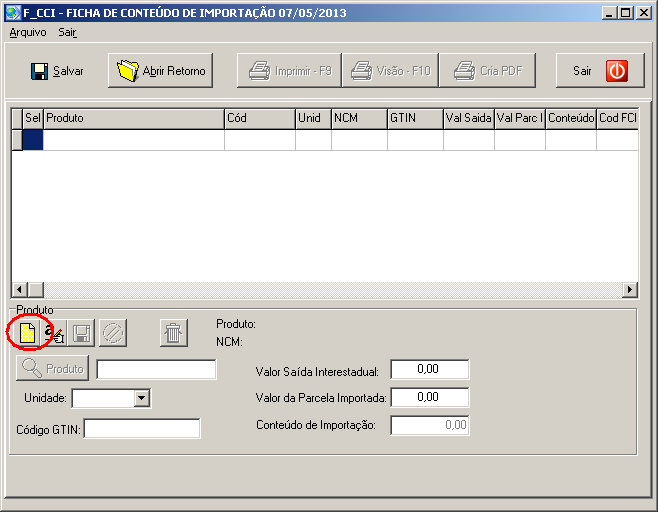This screenshot has width=658, height=512.
Task: Click the Código GTIN input field
Action: pos(142,428)
